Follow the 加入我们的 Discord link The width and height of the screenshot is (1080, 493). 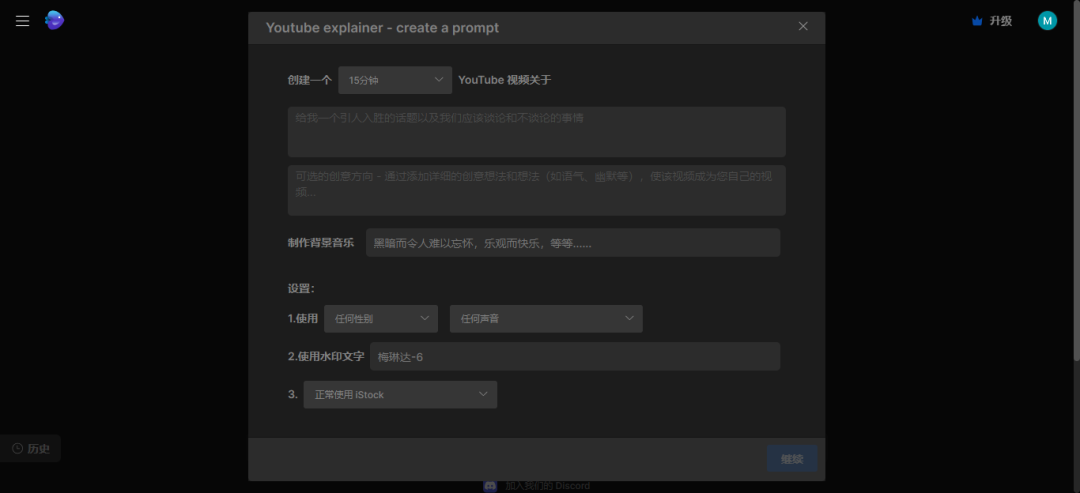click(547, 485)
